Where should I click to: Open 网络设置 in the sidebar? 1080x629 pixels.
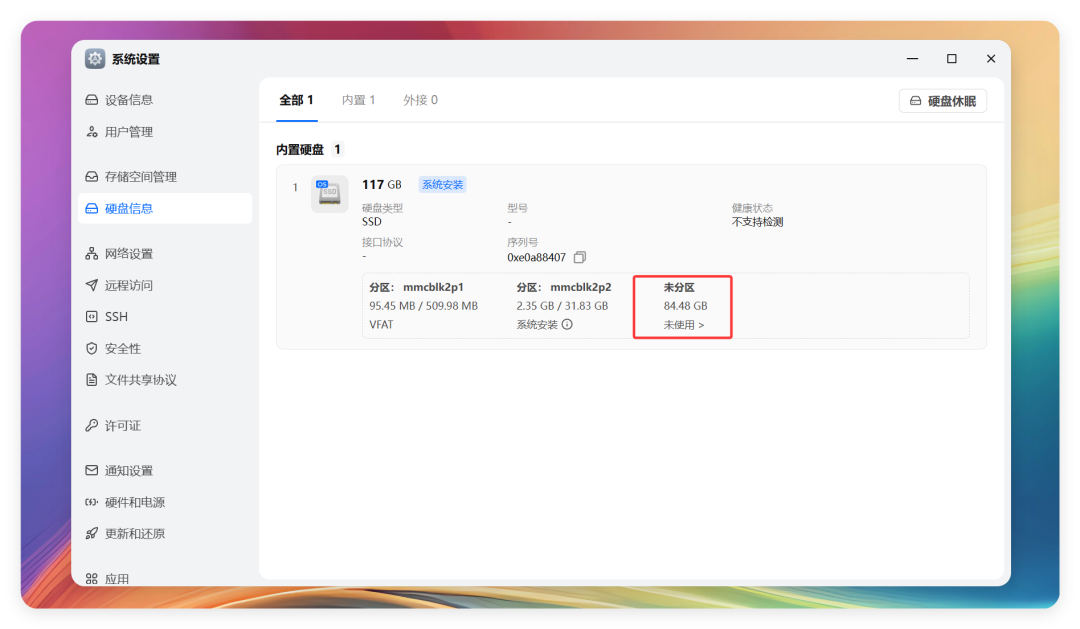[x=165, y=254]
